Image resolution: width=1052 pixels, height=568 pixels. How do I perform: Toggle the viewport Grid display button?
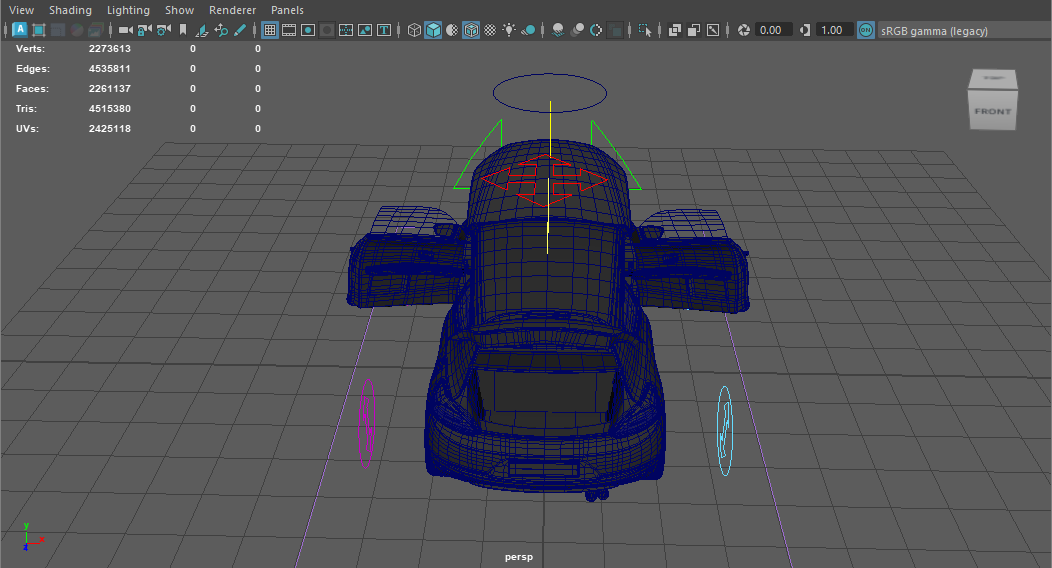point(270,30)
